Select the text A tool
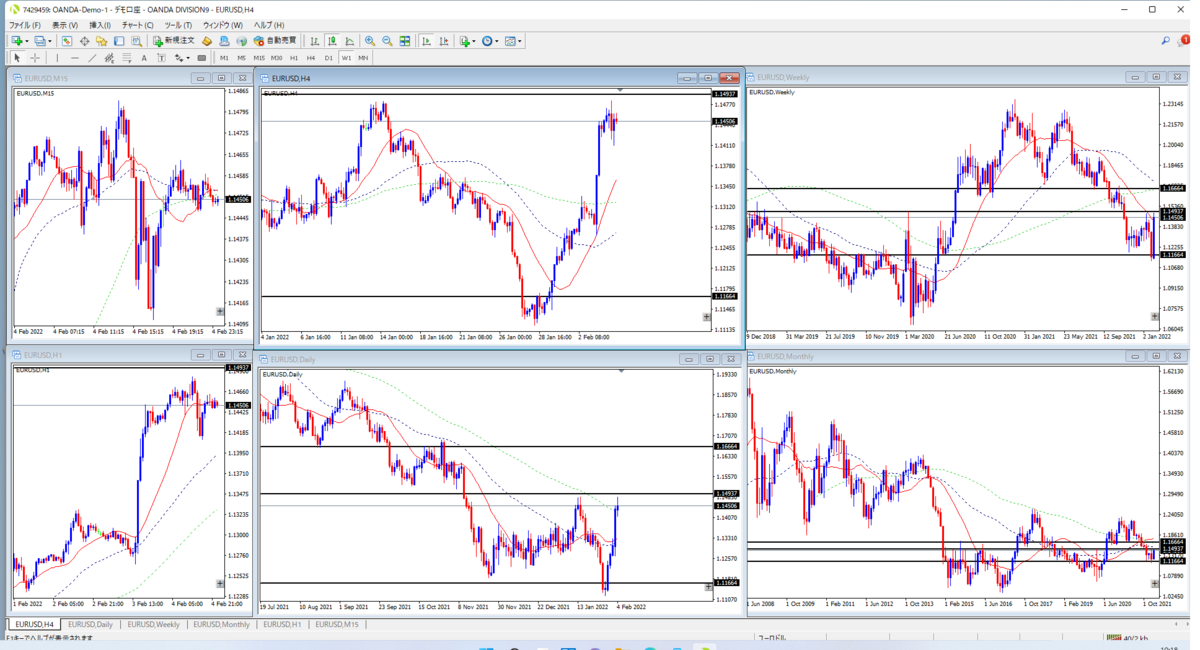Viewport: 1200px width, 650px height. point(144,58)
